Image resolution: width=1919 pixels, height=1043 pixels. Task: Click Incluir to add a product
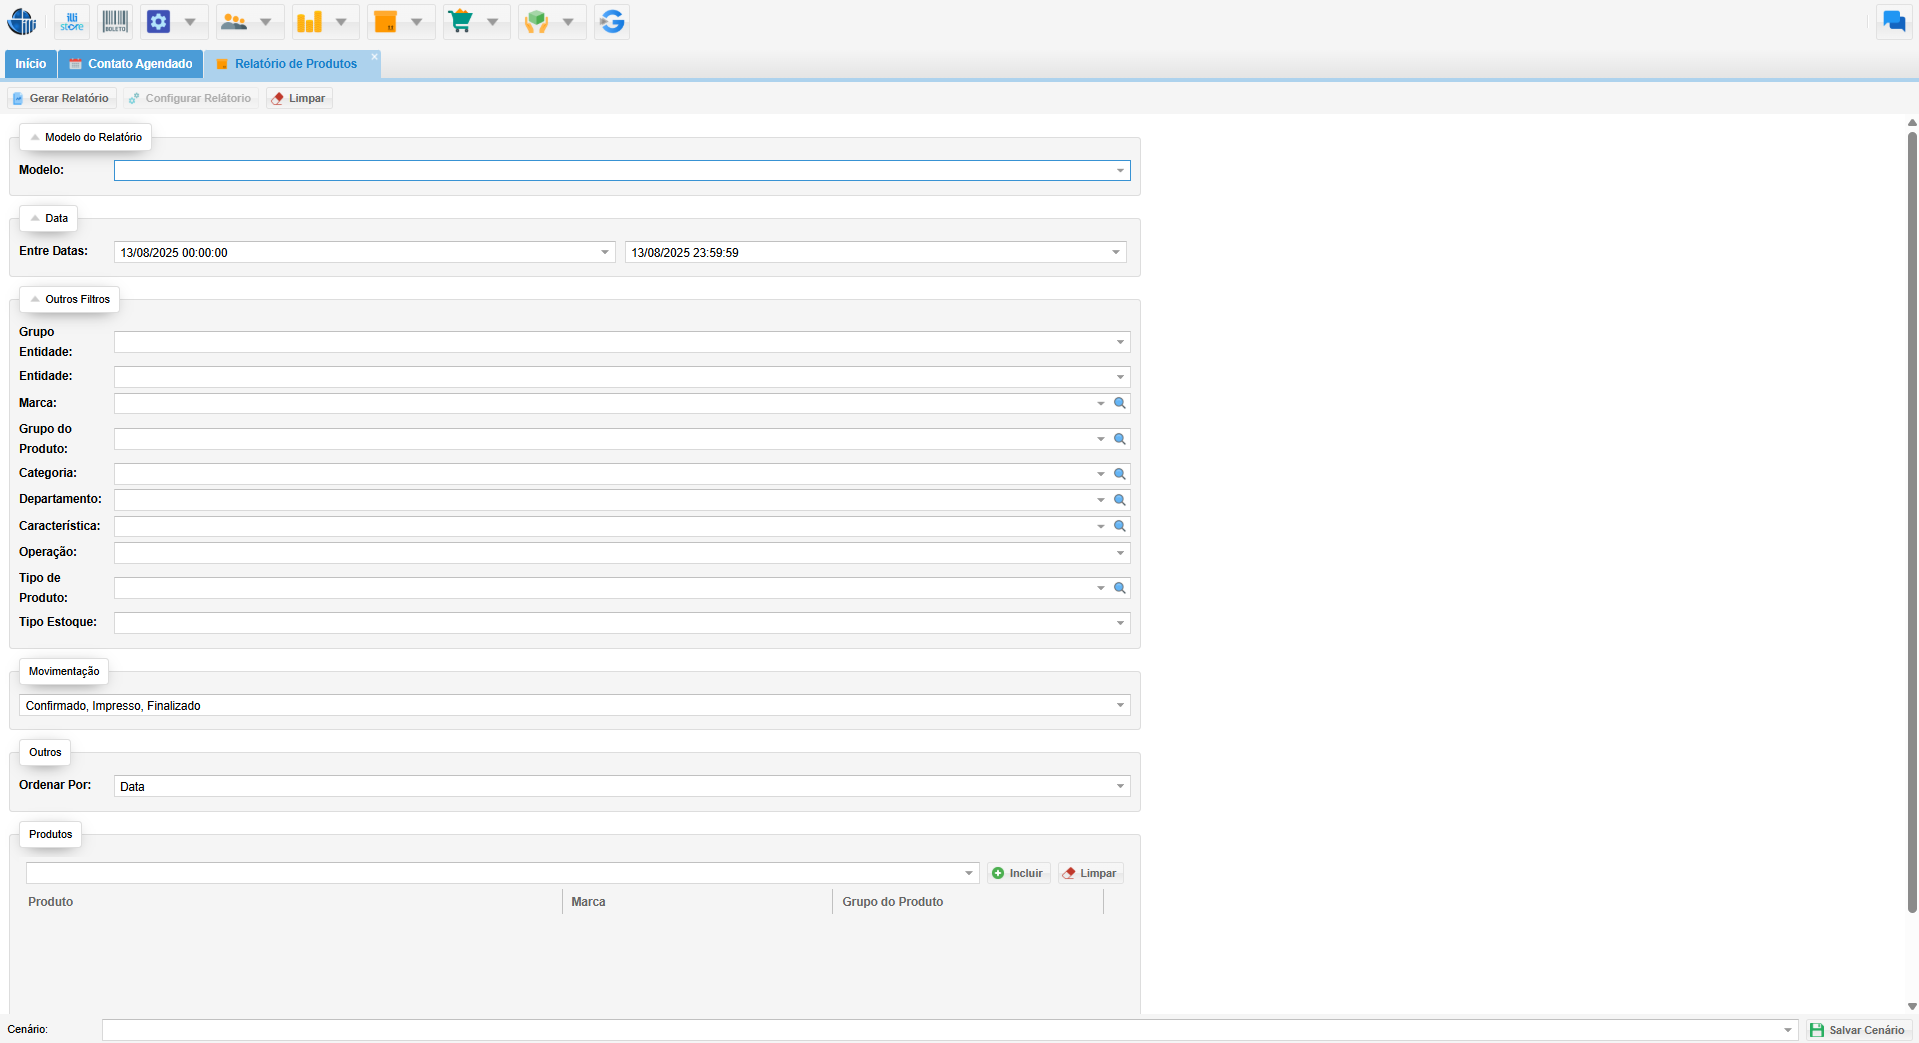pos(1017,873)
